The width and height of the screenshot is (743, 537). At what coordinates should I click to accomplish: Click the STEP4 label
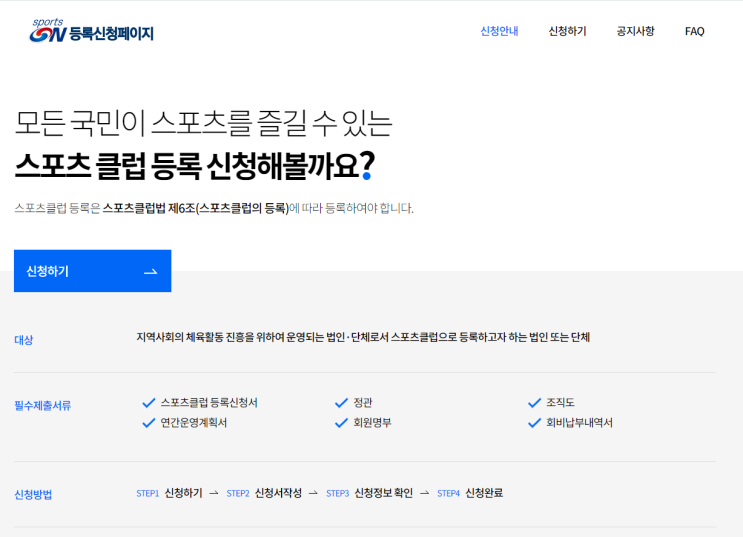click(x=448, y=493)
